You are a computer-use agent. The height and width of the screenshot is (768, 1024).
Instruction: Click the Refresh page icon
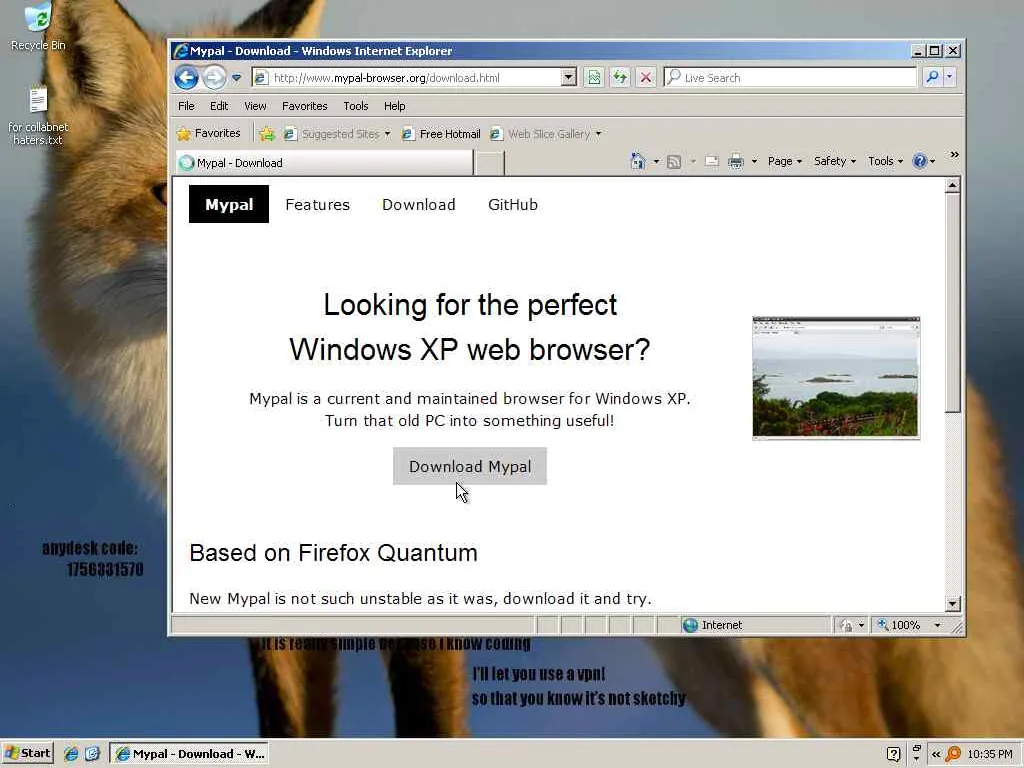(620, 78)
